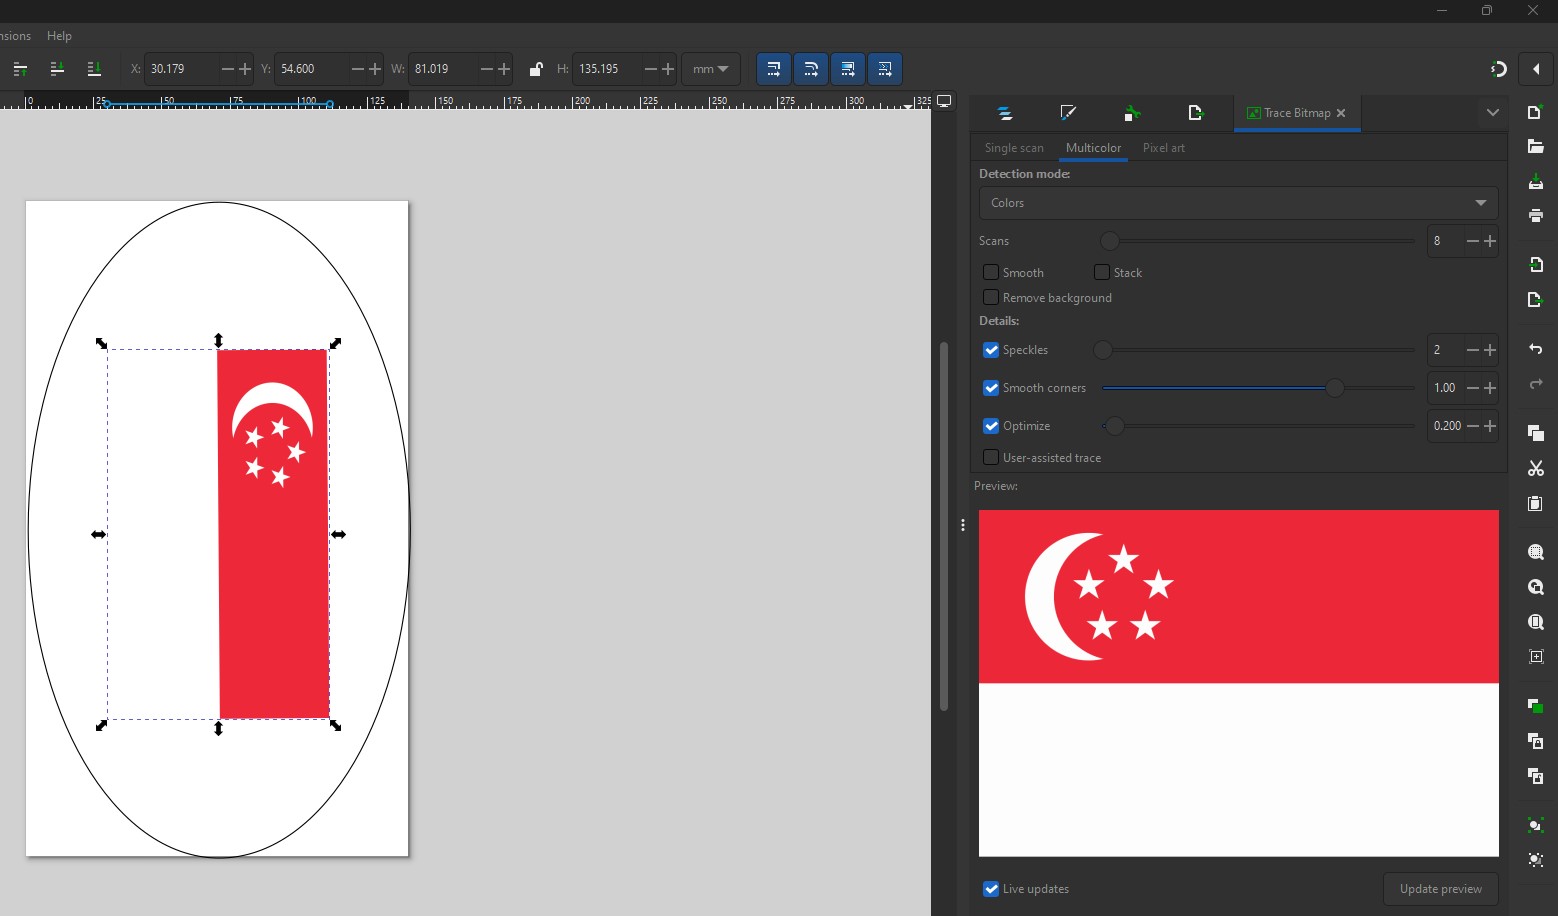Image resolution: width=1558 pixels, height=916 pixels.
Task: Redo the last undone action
Action: (x=1535, y=384)
